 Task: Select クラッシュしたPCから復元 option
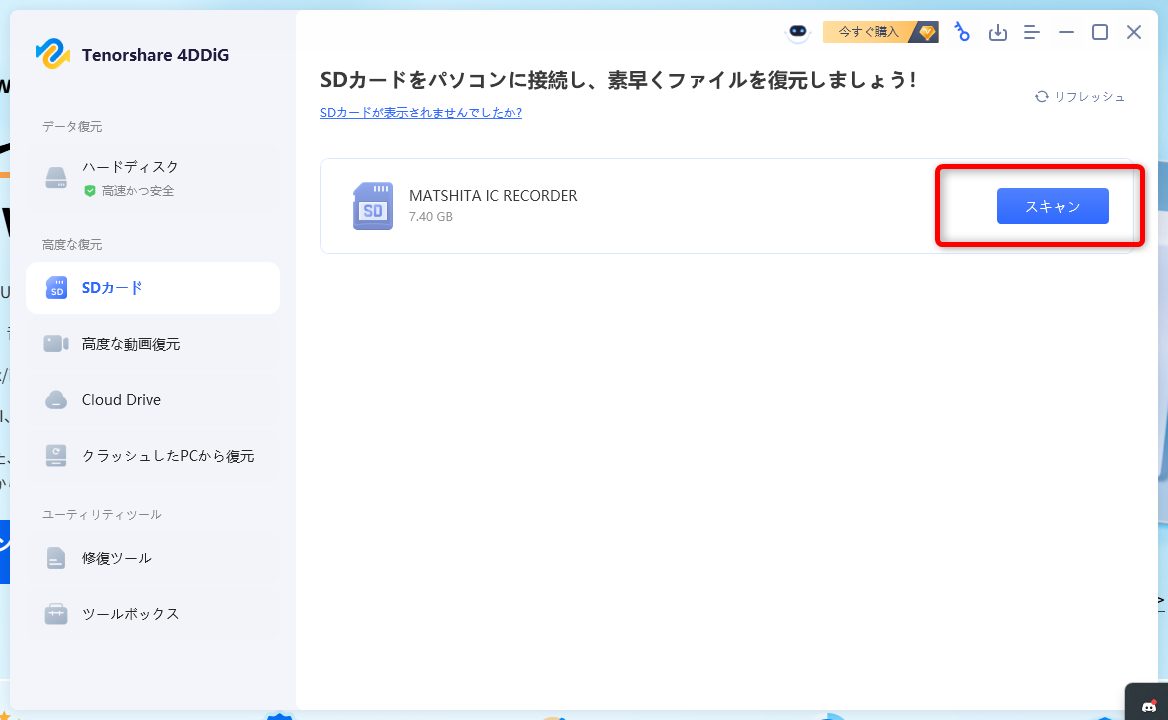pyautogui.click(x=168, y=456)
